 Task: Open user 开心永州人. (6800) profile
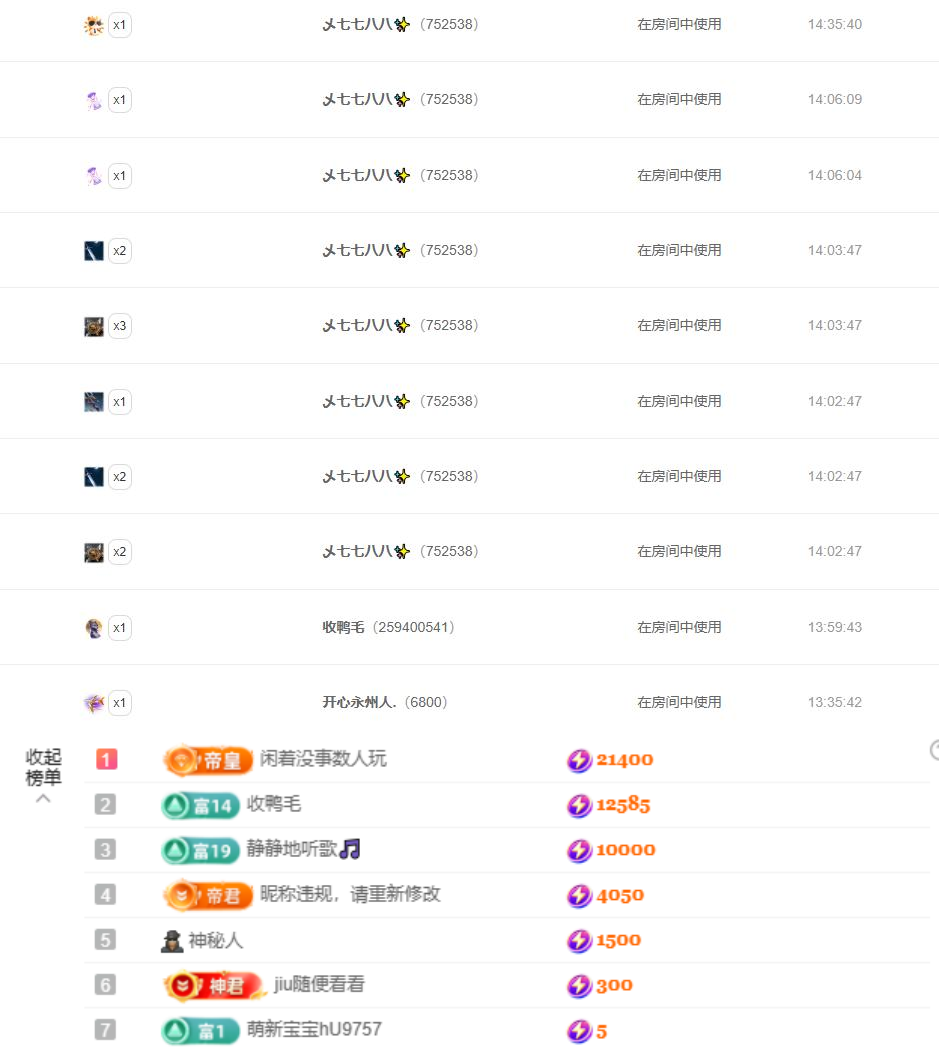coord(384,703)
